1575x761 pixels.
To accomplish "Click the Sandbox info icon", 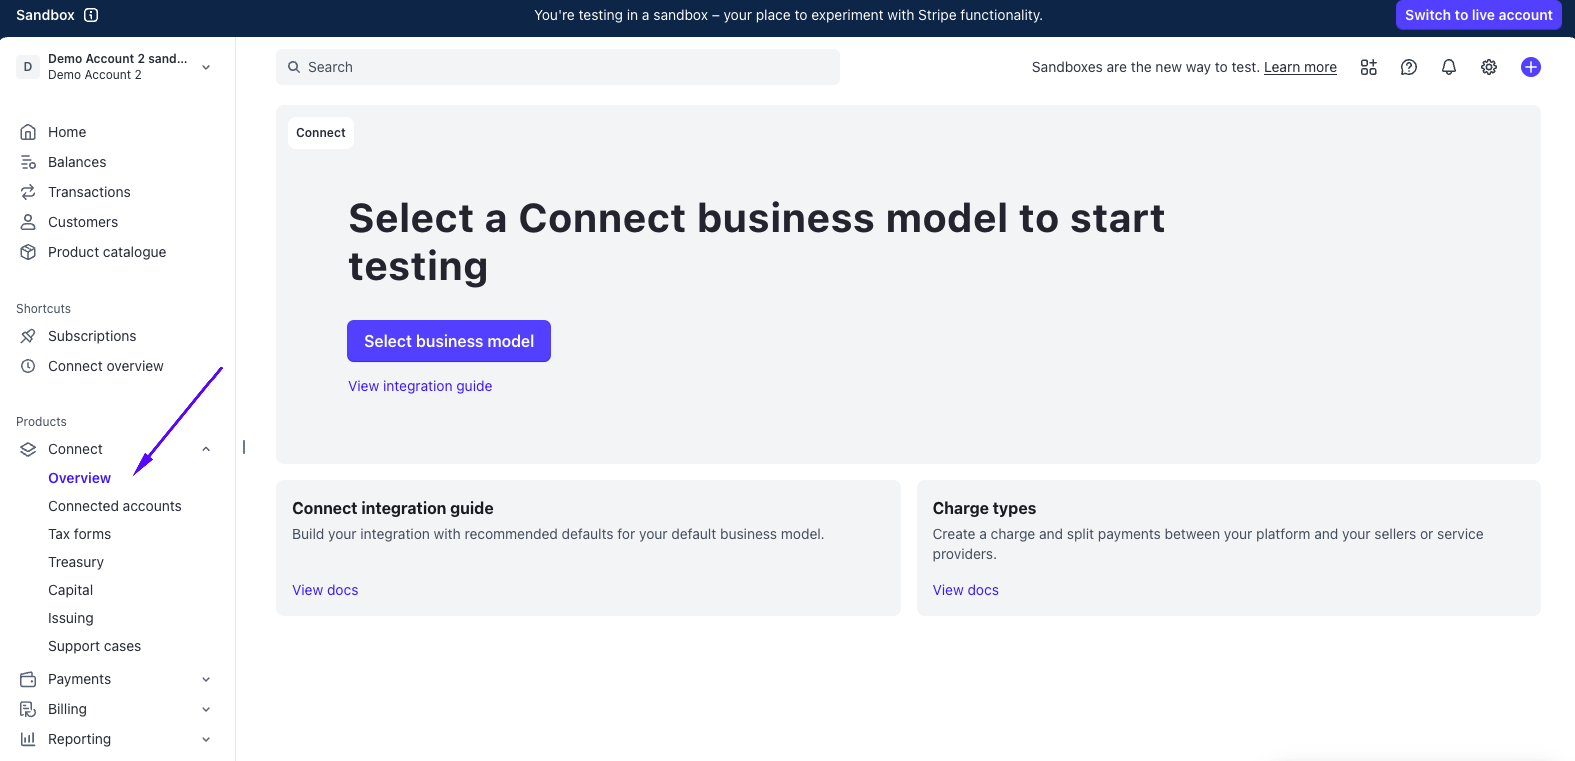I will click(91, 15).
